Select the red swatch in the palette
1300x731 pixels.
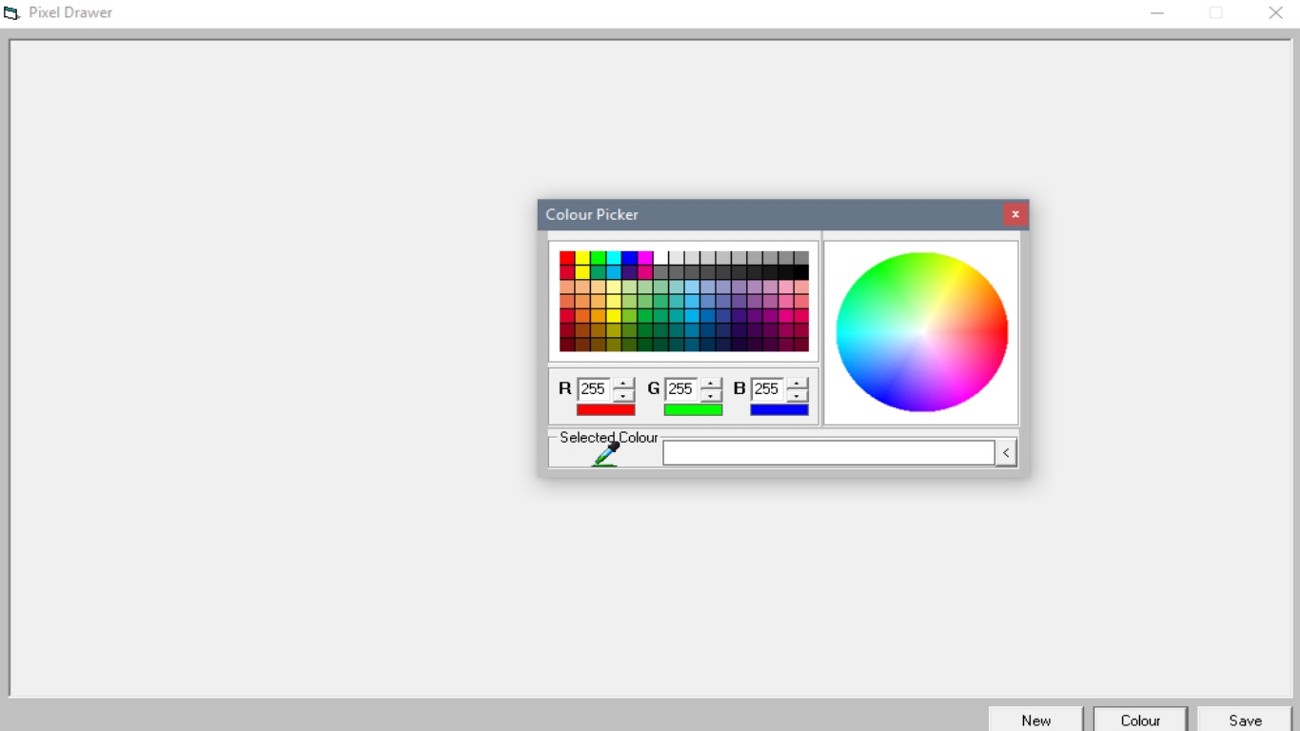566,256
